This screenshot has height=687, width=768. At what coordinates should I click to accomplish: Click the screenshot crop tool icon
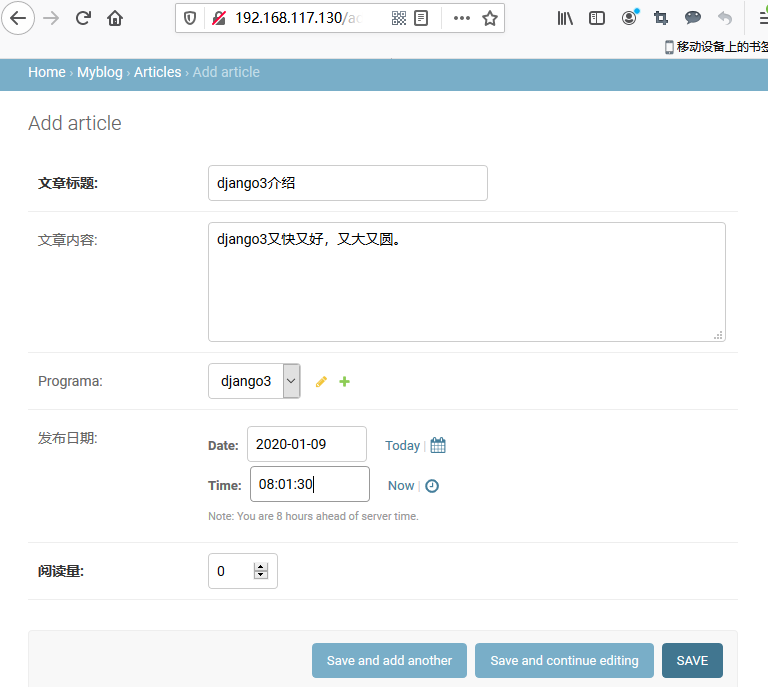661,19
